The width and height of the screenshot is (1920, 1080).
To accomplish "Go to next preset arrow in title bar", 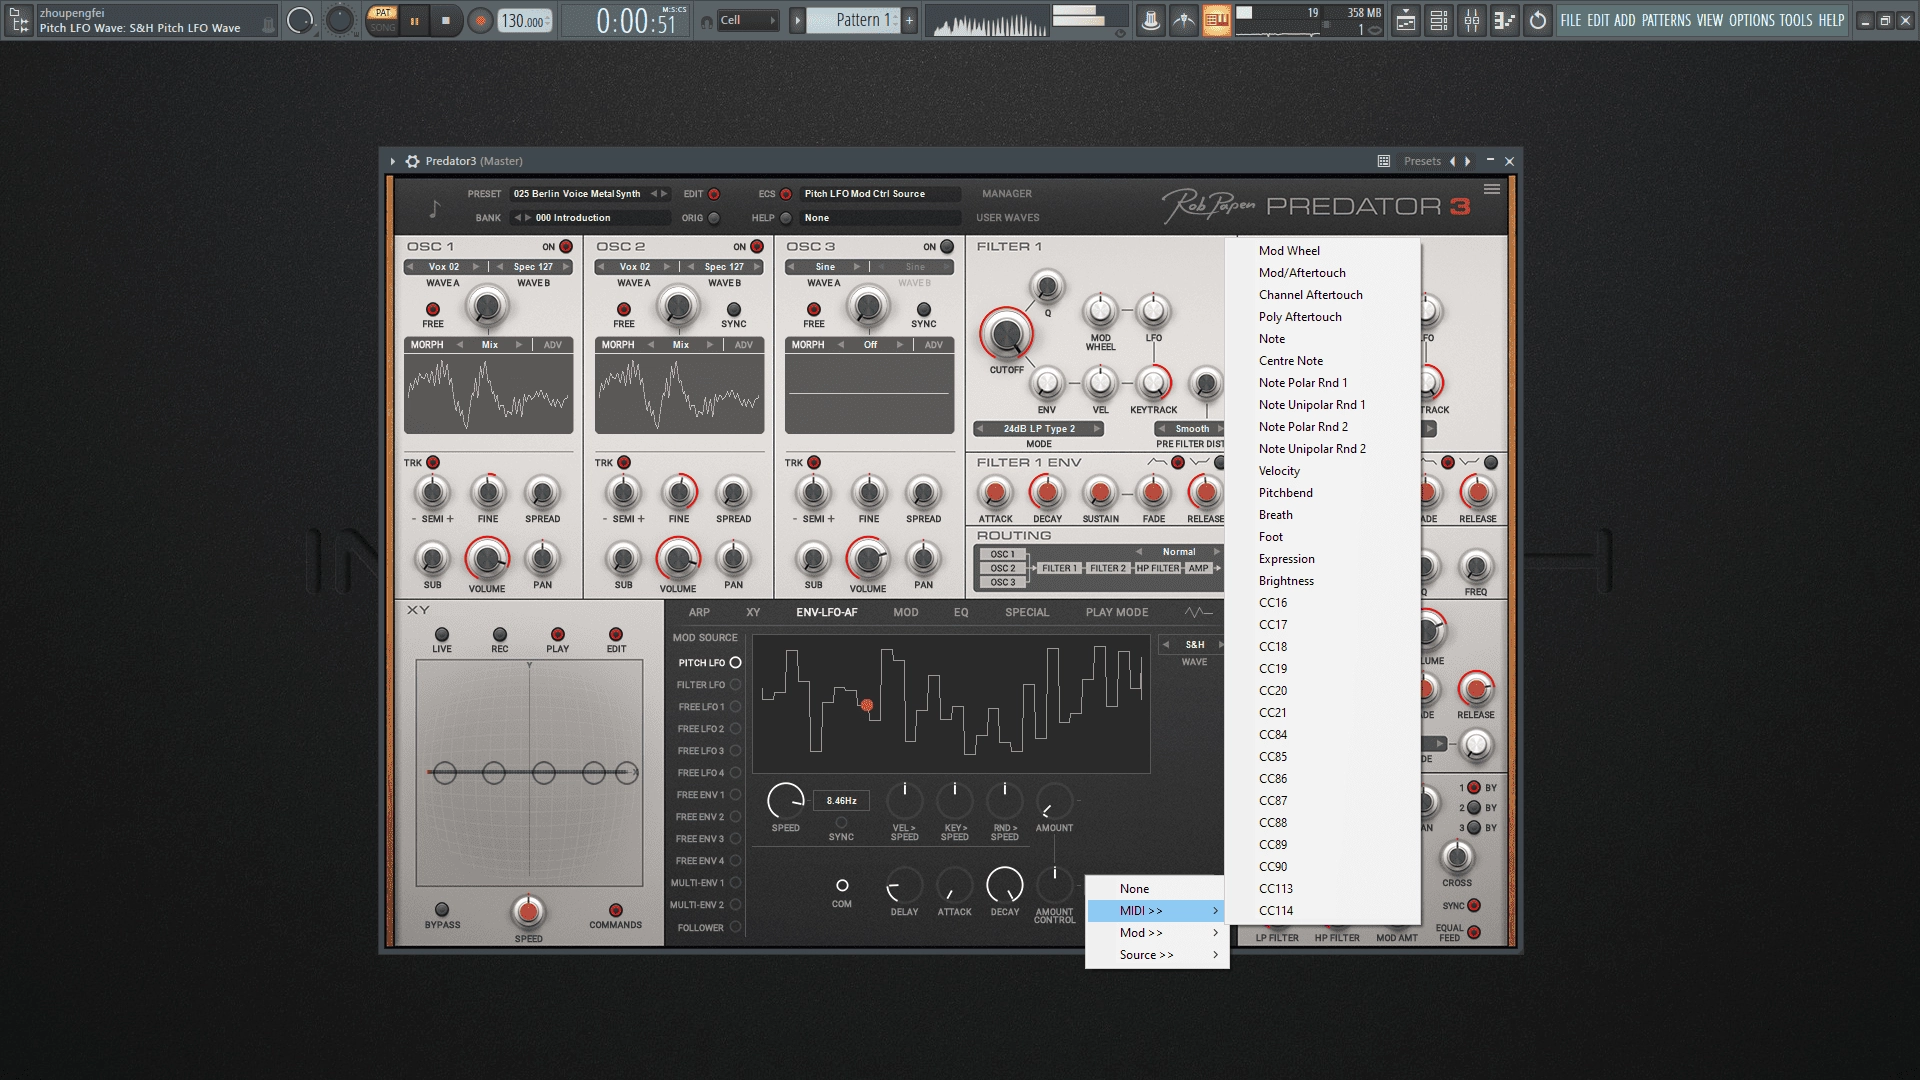I will (1468, 161).
